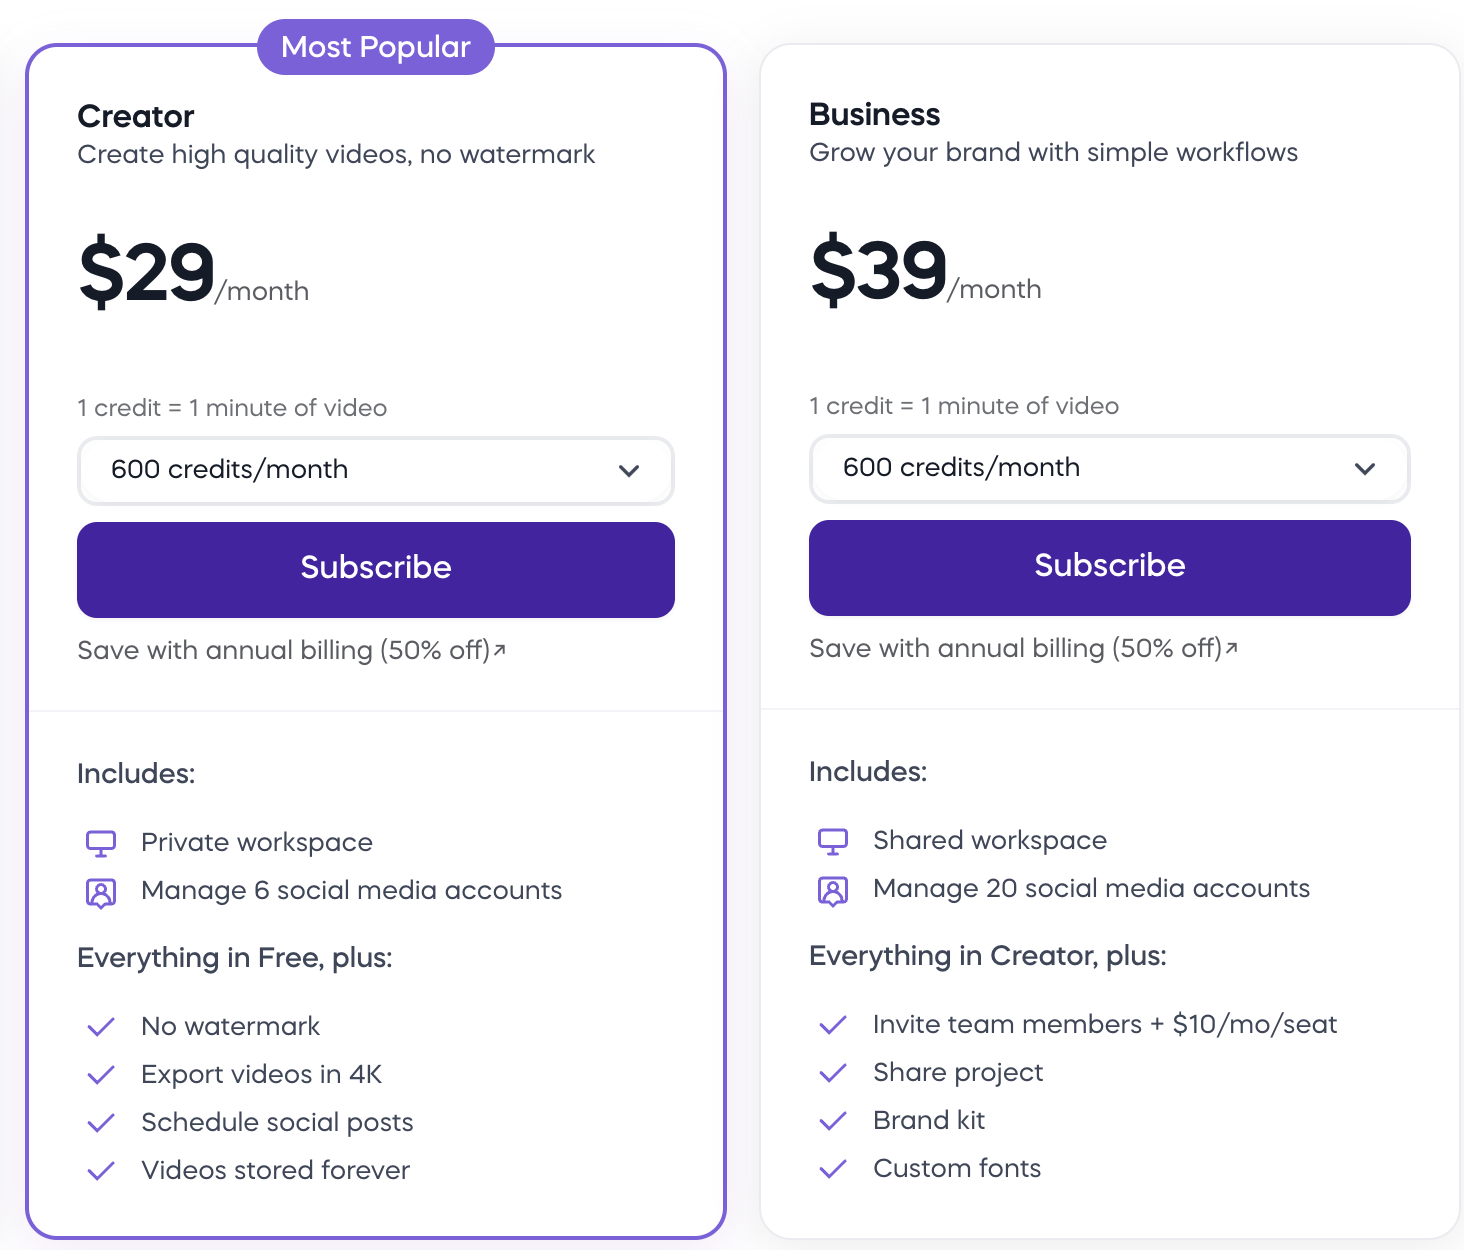The image size is (1464, 1250).
Task: Click the Private workspace monitor icon
Action: (x=101, y=843)
